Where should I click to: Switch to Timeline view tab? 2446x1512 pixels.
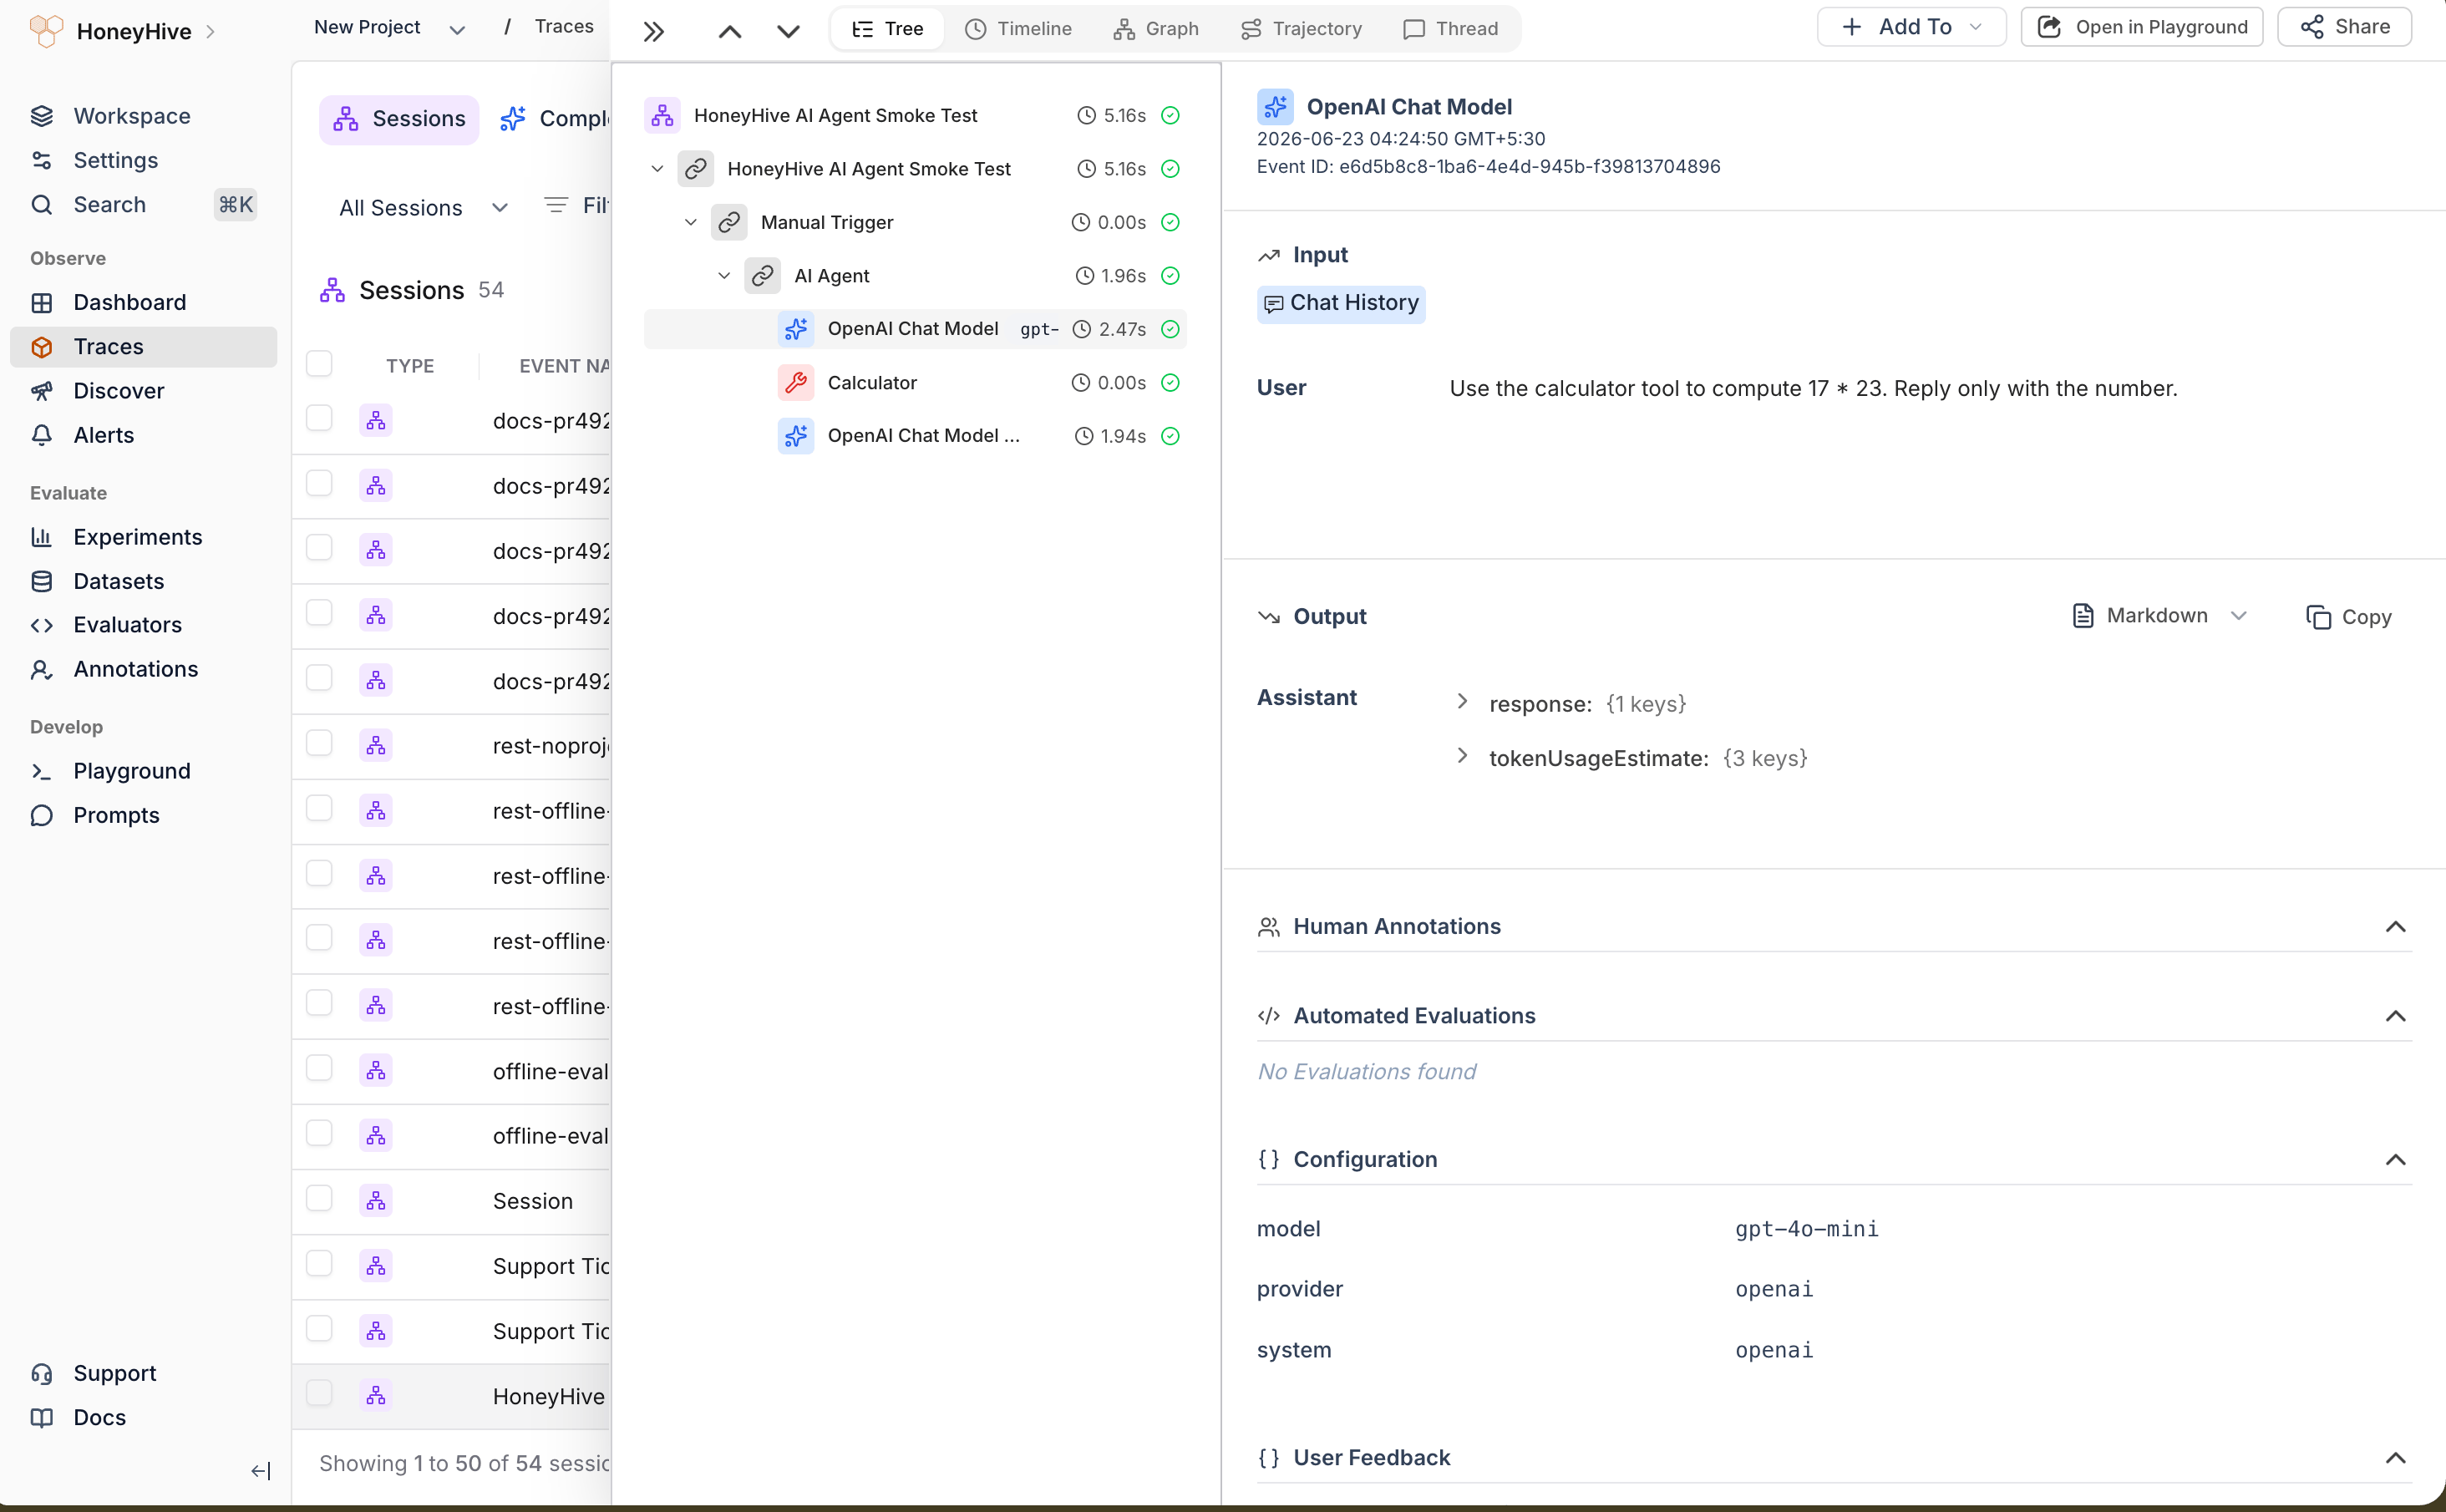click(1018, 29)
